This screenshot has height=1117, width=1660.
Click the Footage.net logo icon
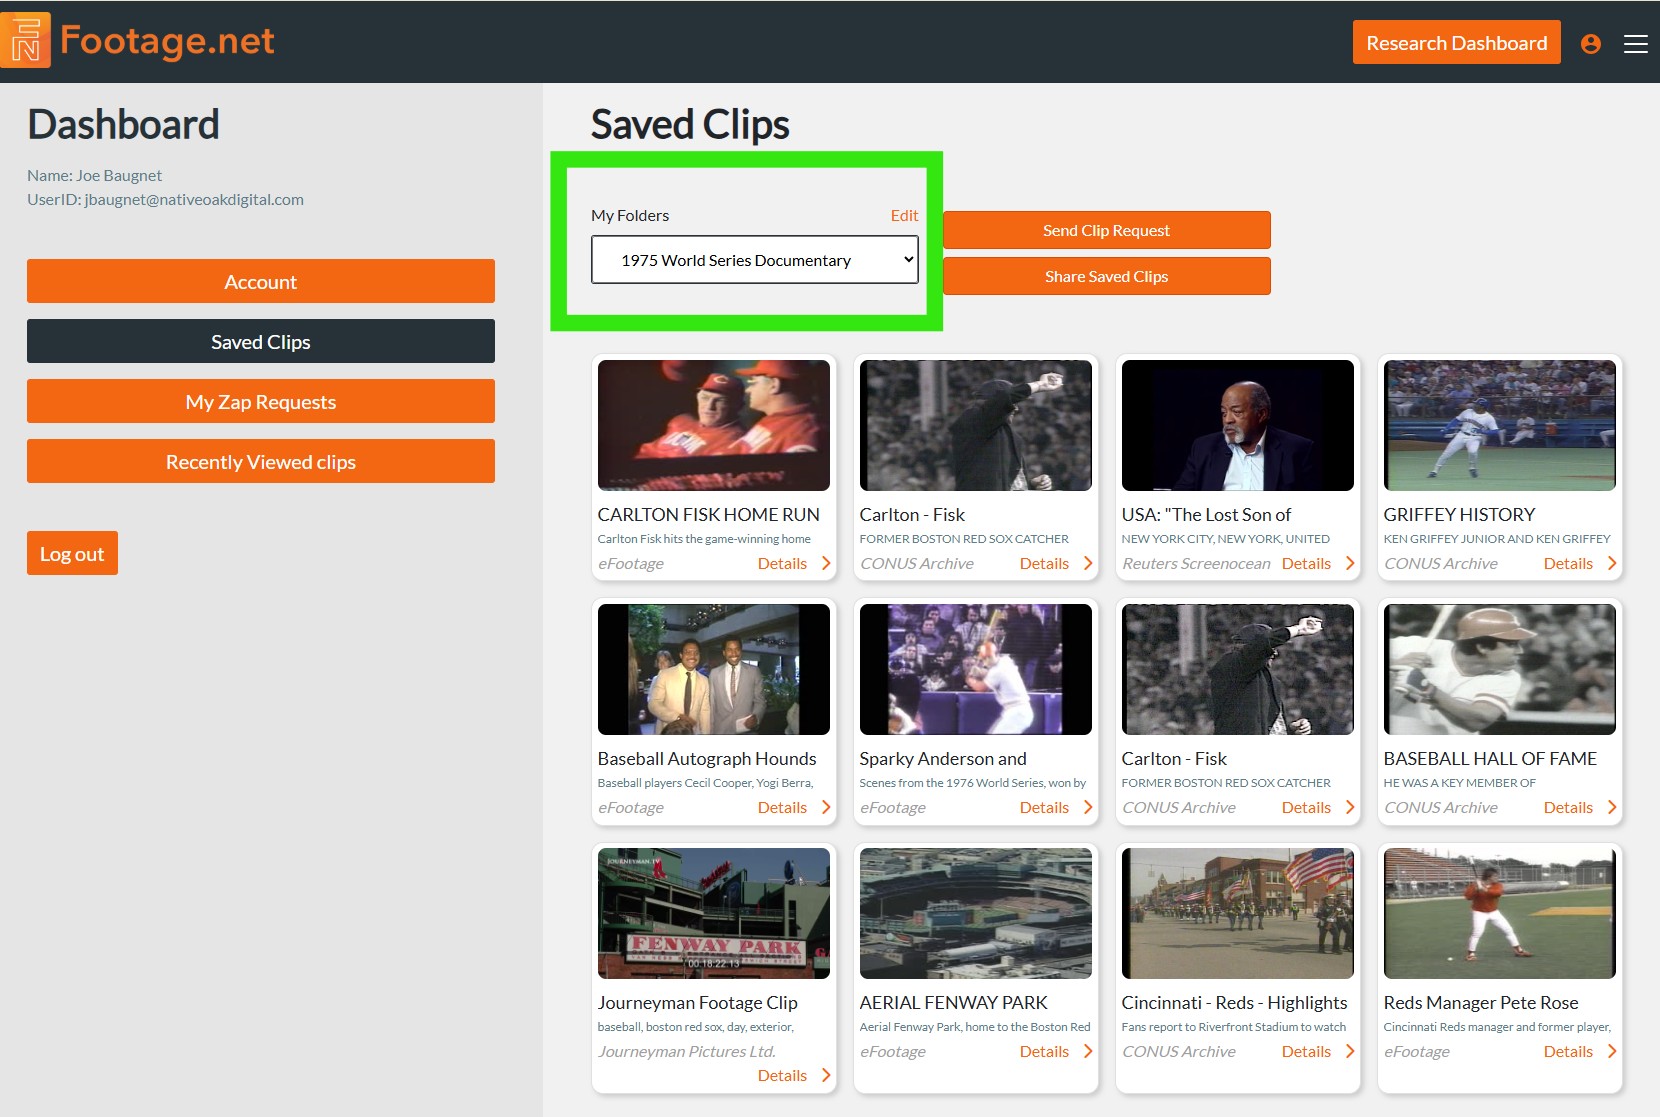click(26, 41)
